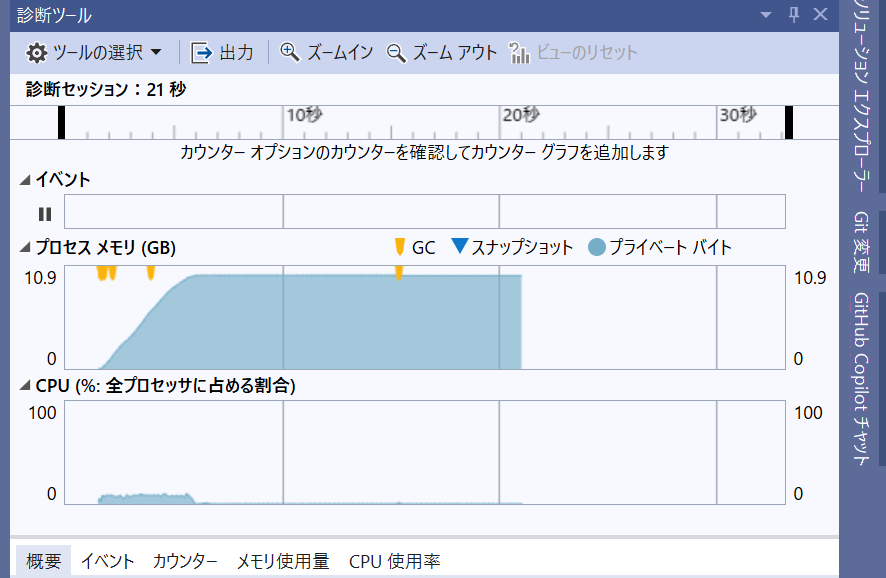Pause events with the pause icon

(x=44, y=213)
